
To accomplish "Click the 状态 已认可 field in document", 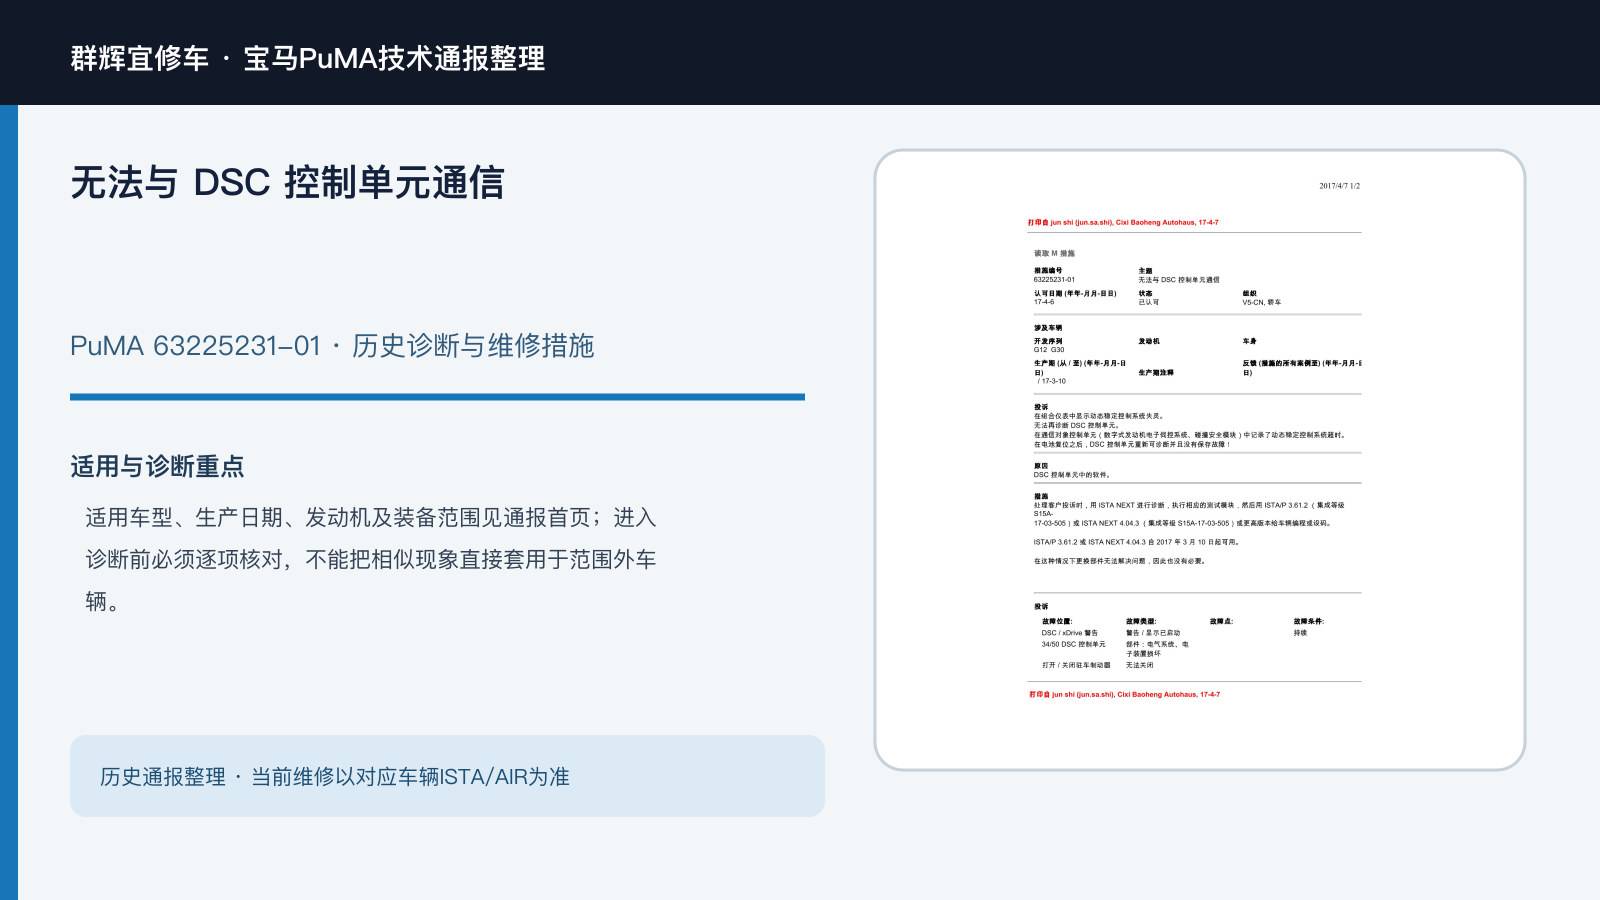I will click(x=1149, y=298).
